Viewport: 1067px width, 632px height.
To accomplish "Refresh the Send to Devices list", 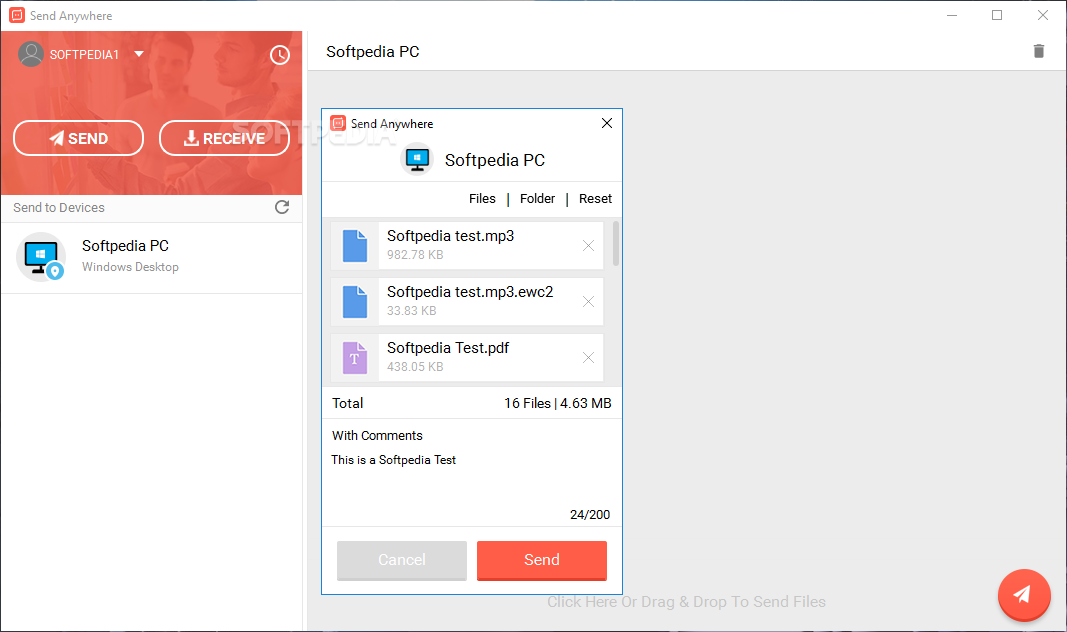I will pos(282,207).
